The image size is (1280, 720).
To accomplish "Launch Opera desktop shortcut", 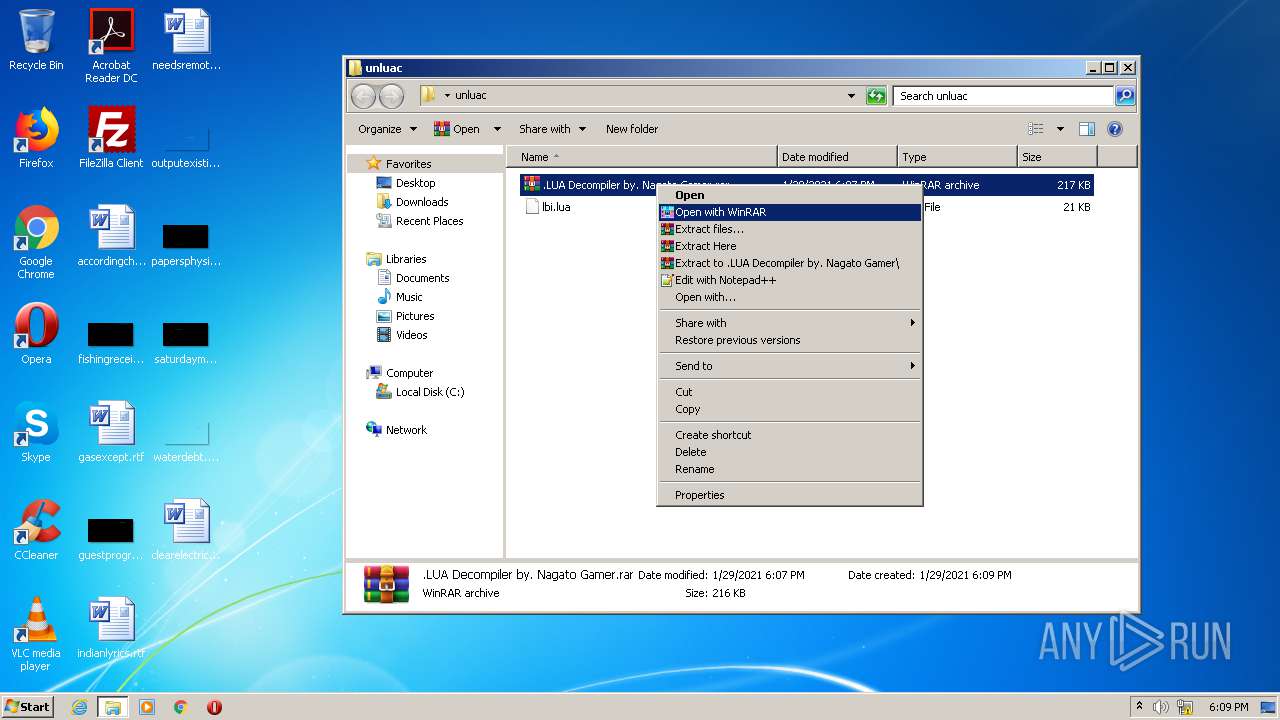I will point(36,334).
